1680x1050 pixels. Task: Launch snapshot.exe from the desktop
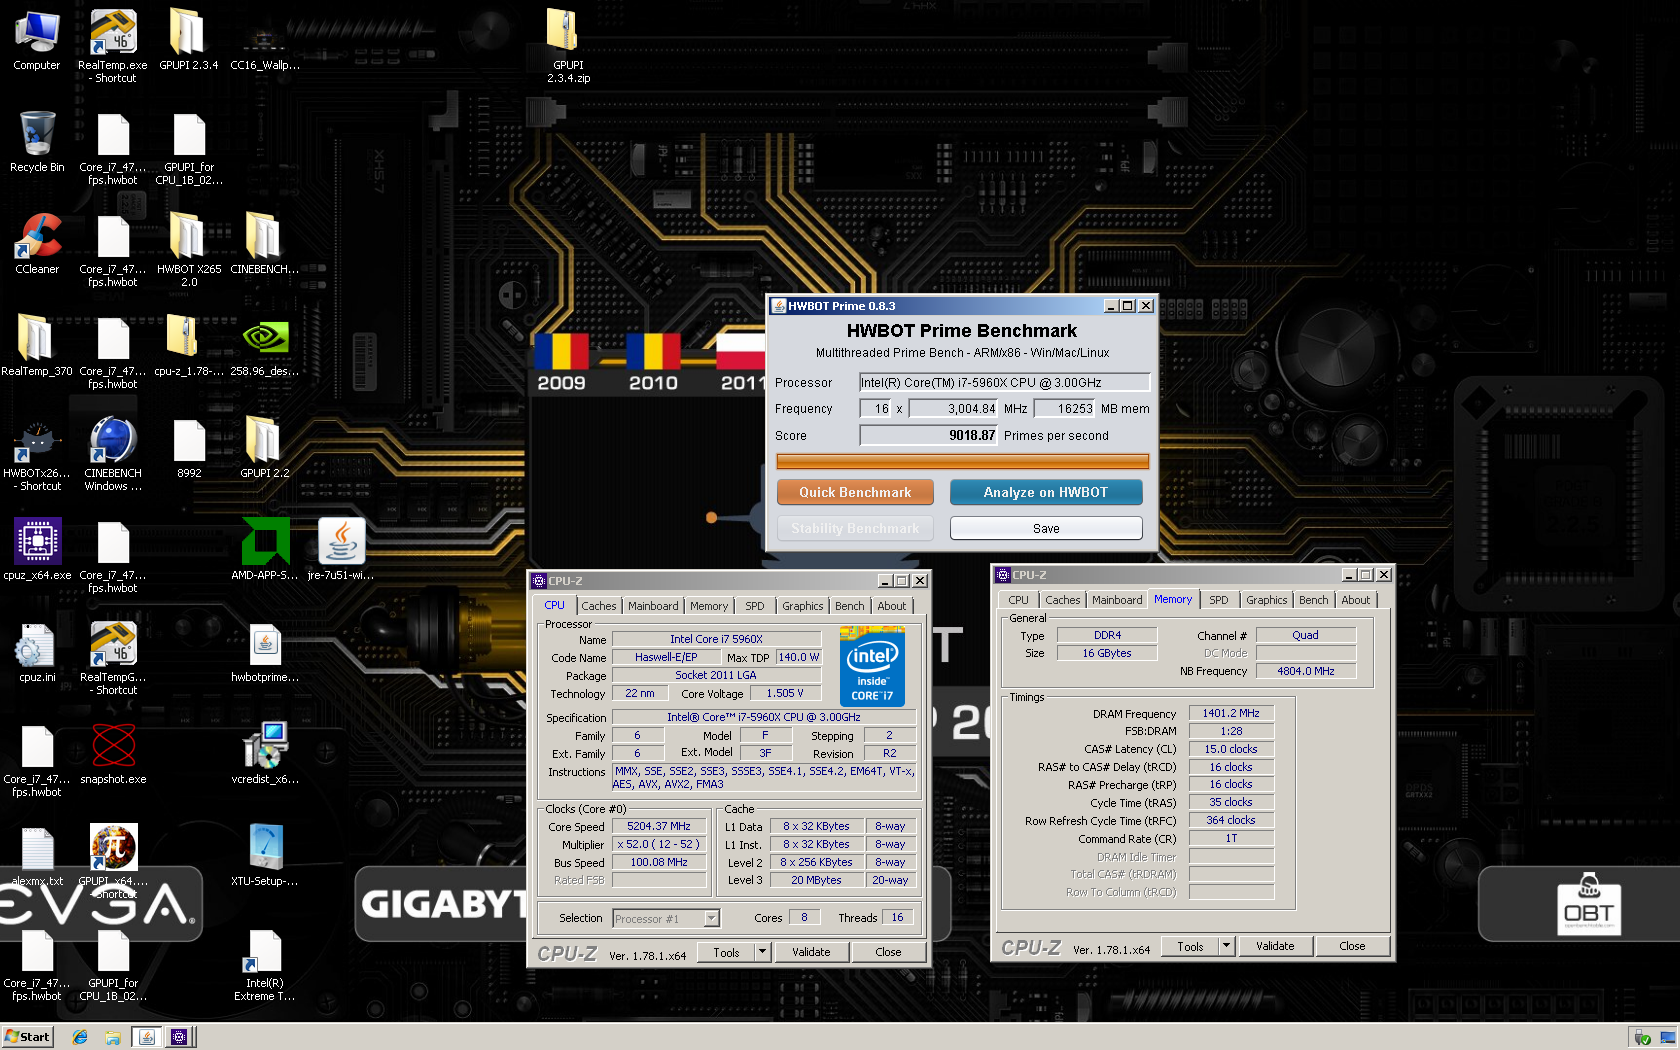click(x=113, y=754)
